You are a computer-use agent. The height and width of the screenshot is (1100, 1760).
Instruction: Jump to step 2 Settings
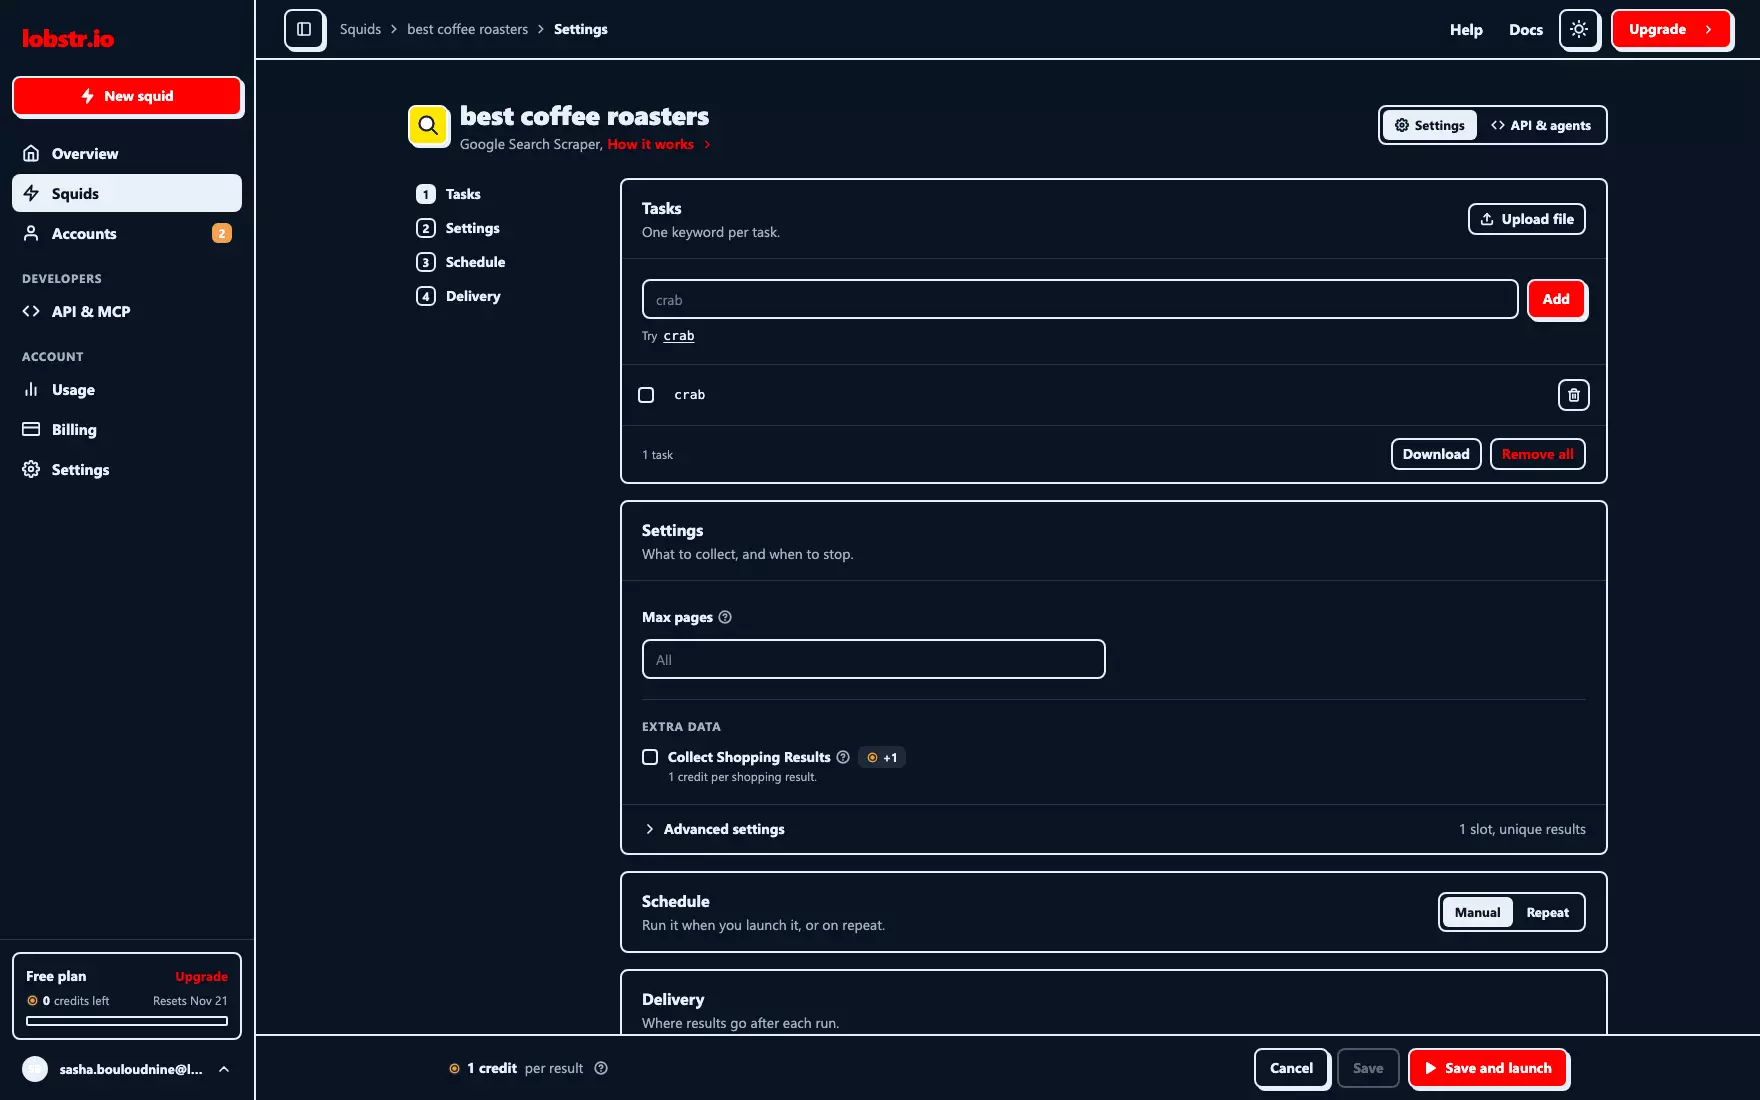tap(458, 228)
